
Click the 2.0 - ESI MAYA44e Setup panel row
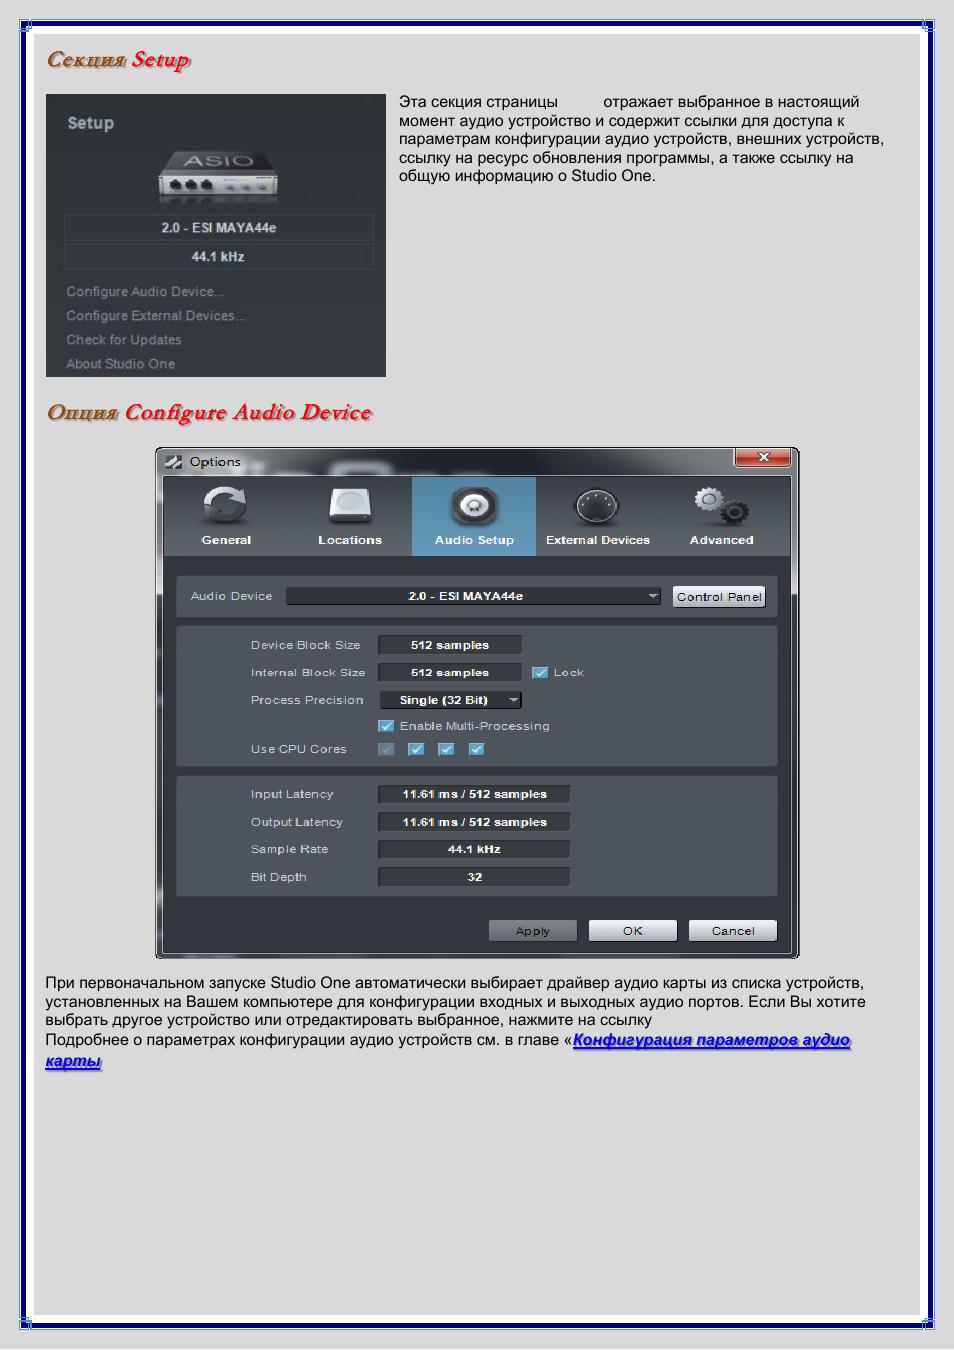click(218, 228)
